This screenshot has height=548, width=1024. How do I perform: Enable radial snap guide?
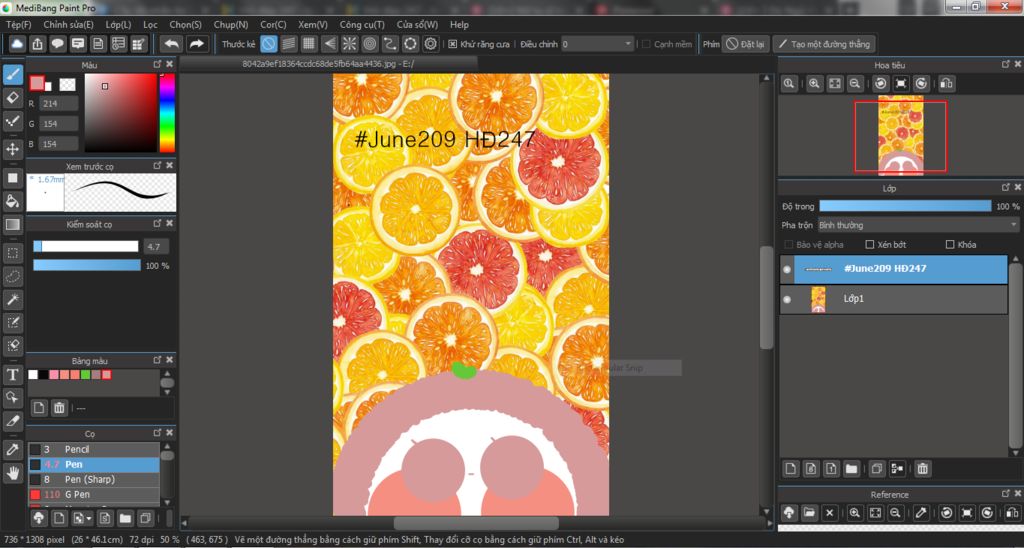pos(350,44)
